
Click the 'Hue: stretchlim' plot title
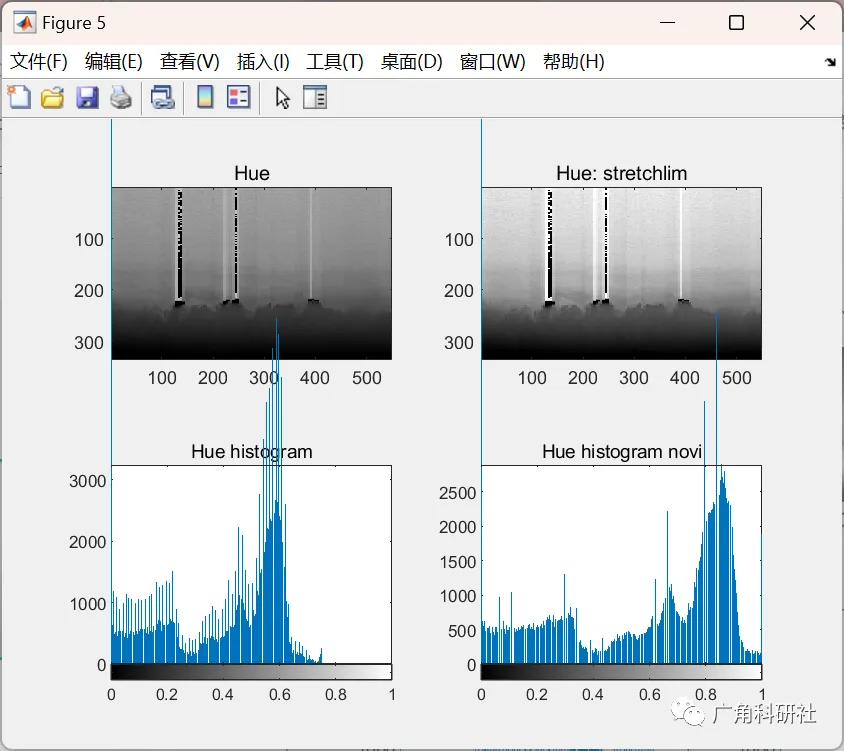tap(622, 173)
